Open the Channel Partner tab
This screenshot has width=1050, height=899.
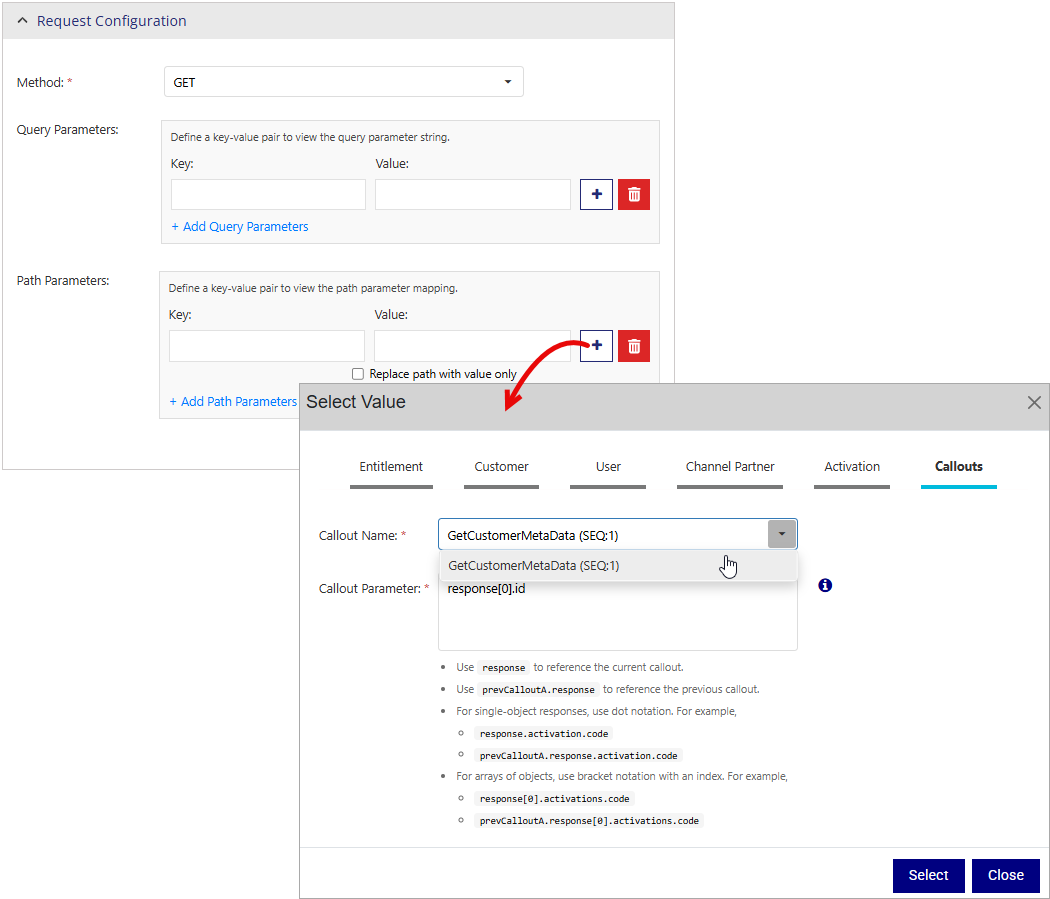point(729,467)
